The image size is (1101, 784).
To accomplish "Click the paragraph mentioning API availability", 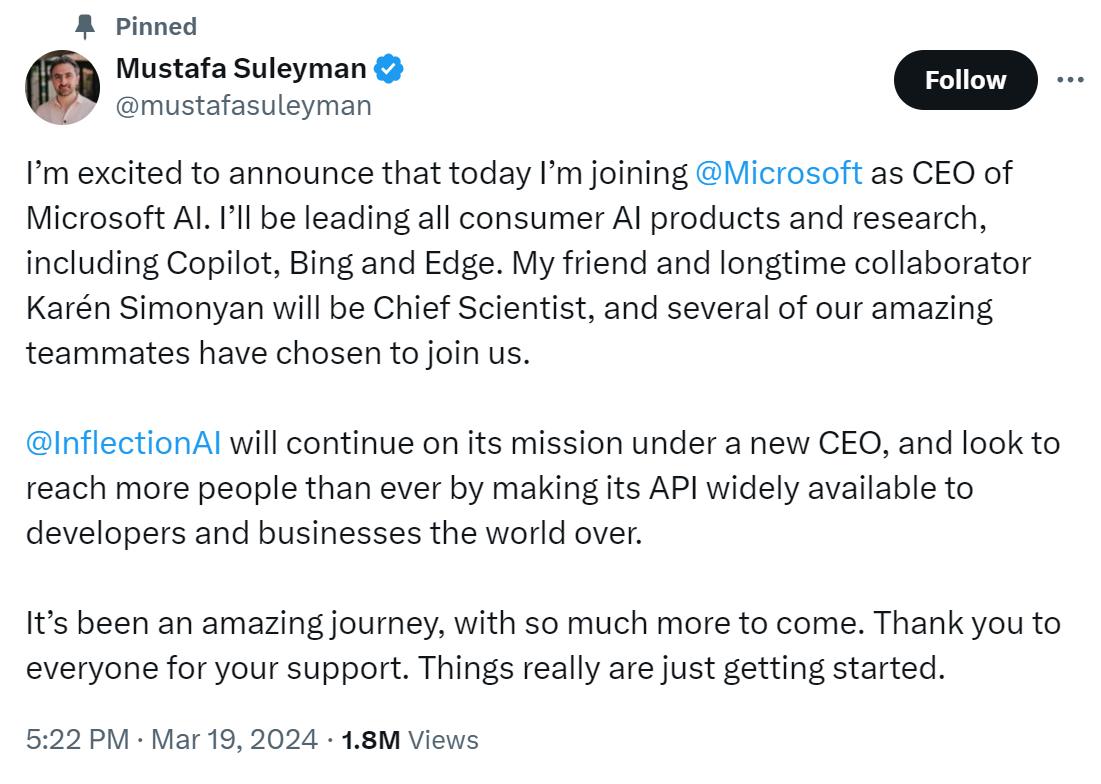I will [500, 488].
